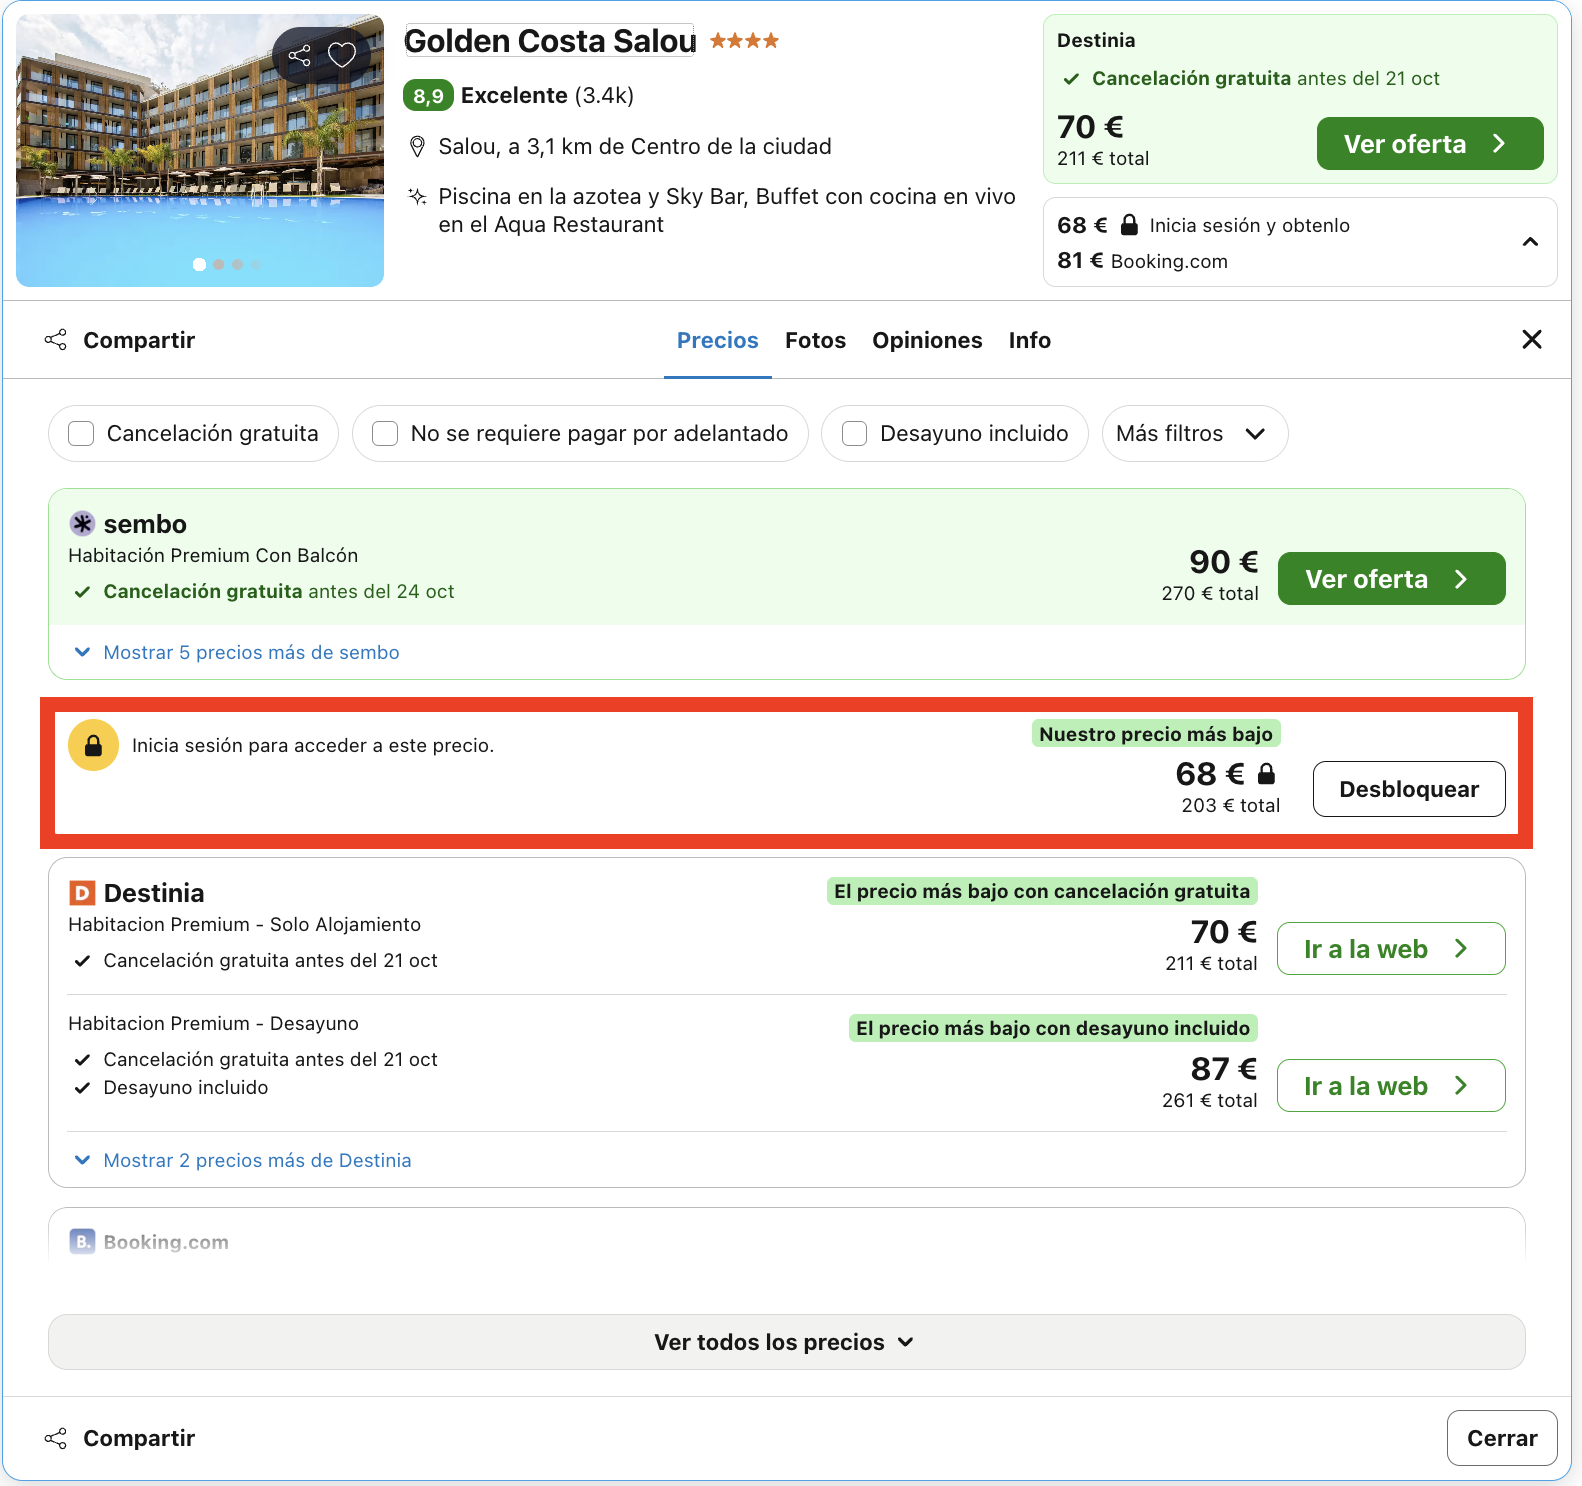Click Ver oferta for sembo 90 €
The image size is (1582, 1486).
pos(1391,579)
